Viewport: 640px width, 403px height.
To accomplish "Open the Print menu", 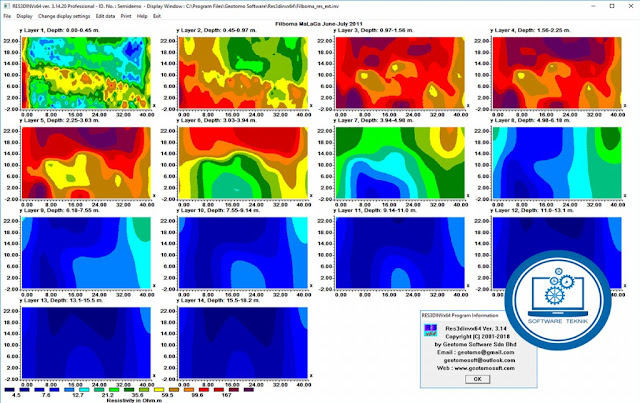I will pyautogui.click(x=126, y=16).
